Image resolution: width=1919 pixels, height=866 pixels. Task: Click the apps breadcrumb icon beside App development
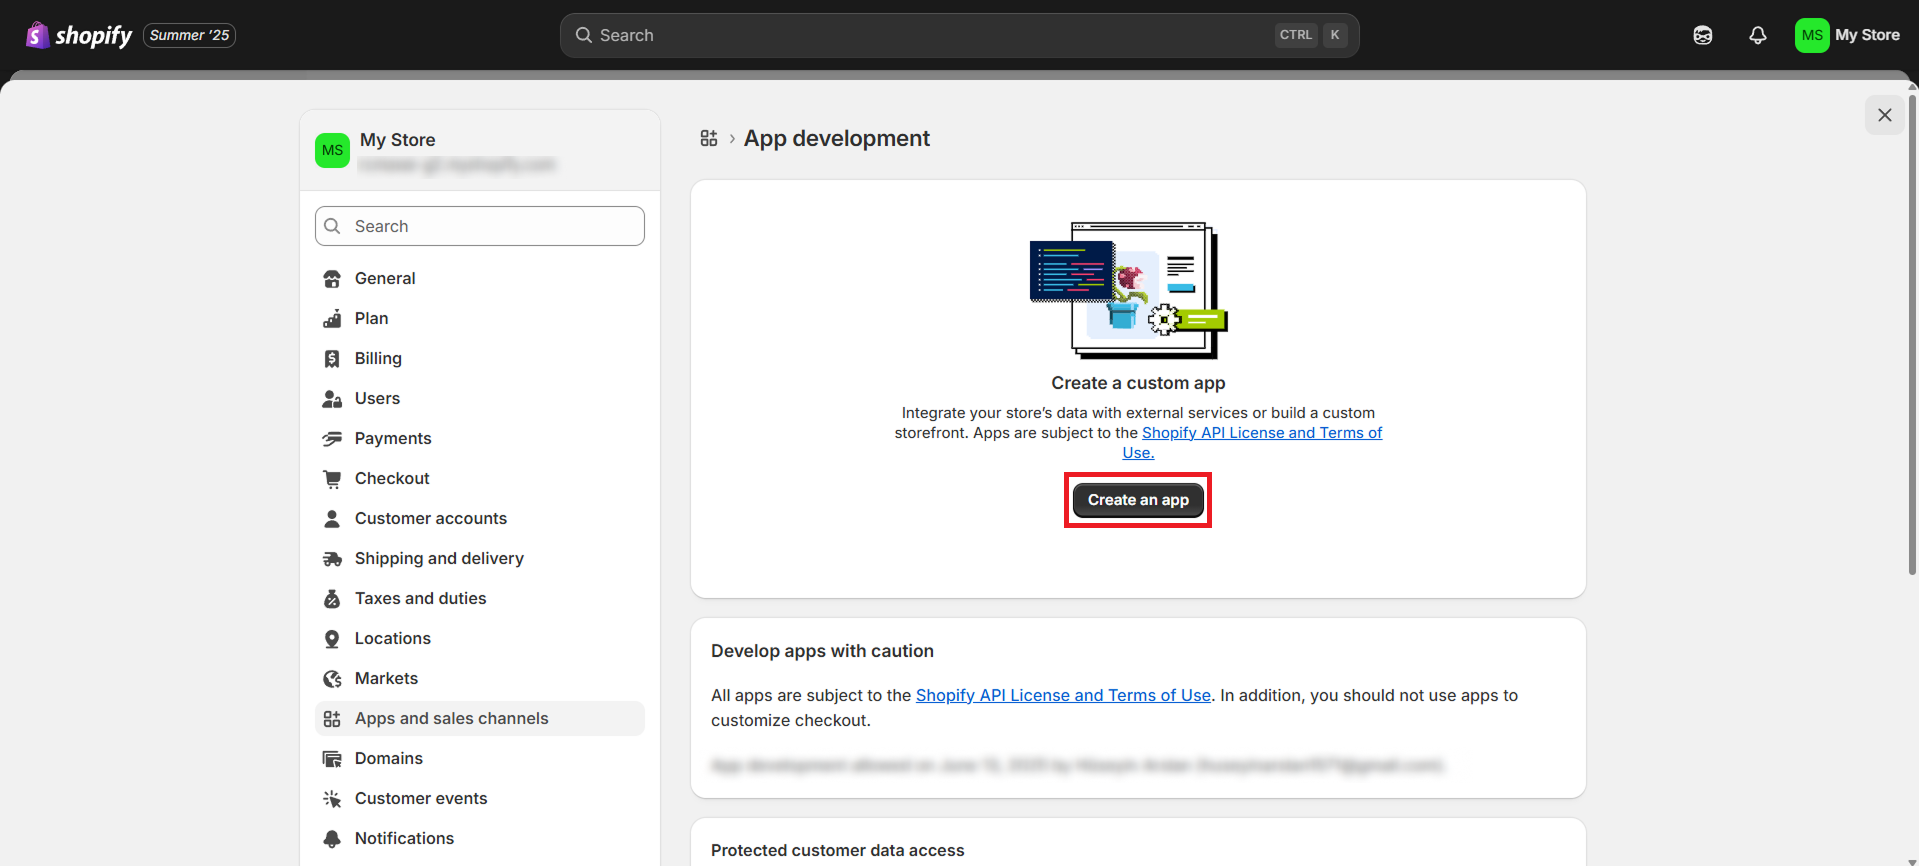(709, 138)
